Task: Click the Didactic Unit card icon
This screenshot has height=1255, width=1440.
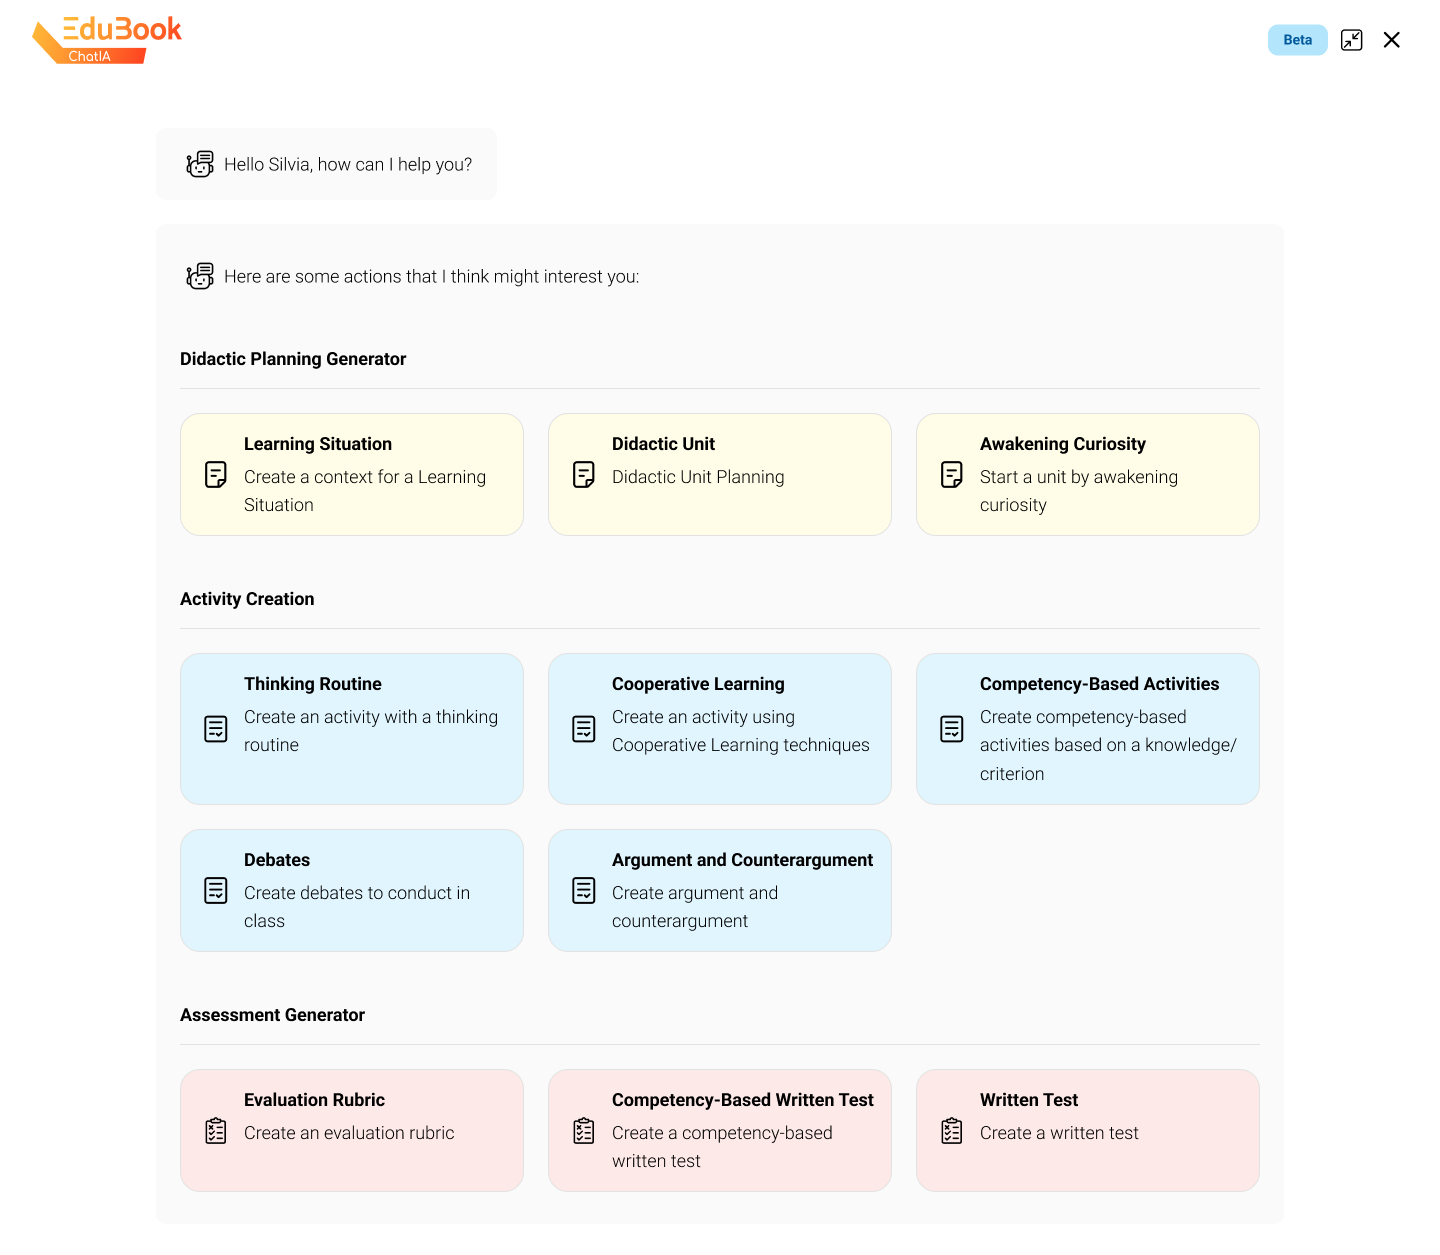Action: [x=583, y=475]
